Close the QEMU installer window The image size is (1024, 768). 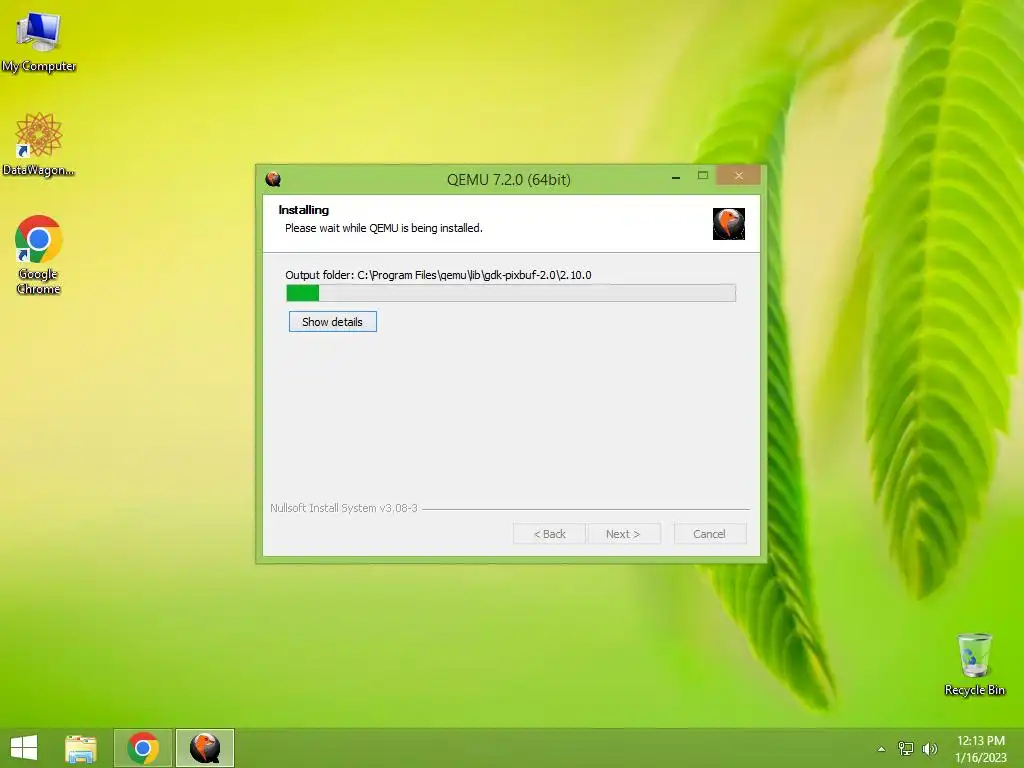[738, 176]
